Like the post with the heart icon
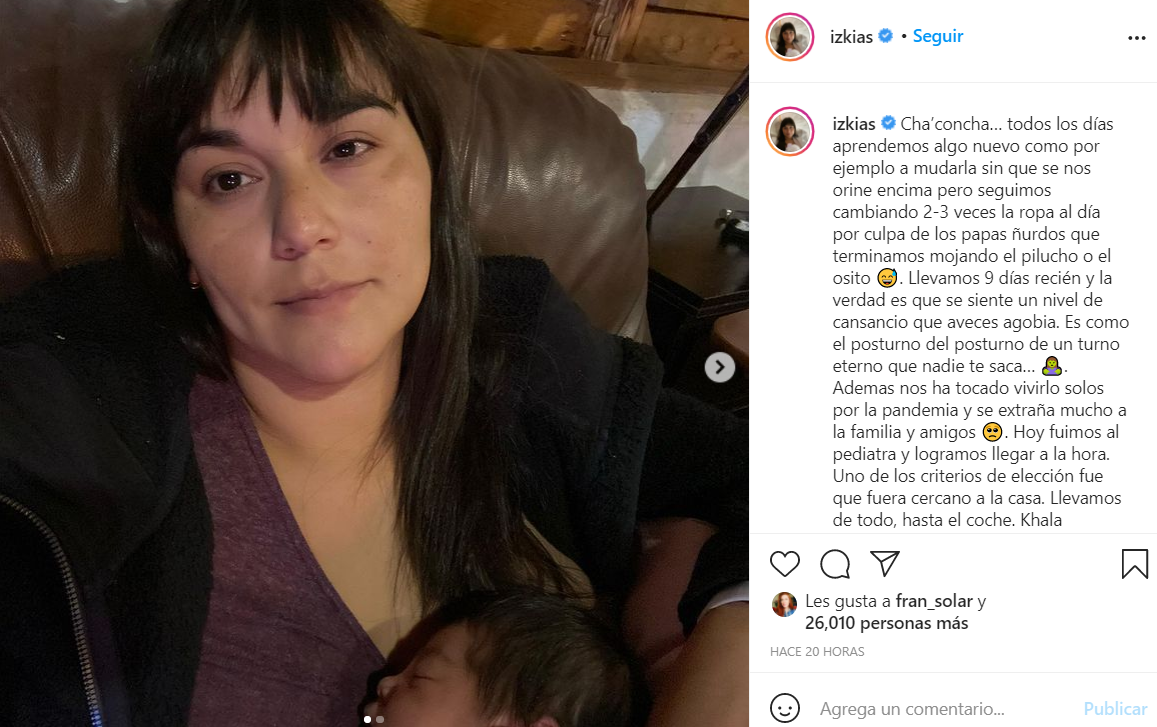The width and height of the screenshot is (1157, 727). point(784,564)
